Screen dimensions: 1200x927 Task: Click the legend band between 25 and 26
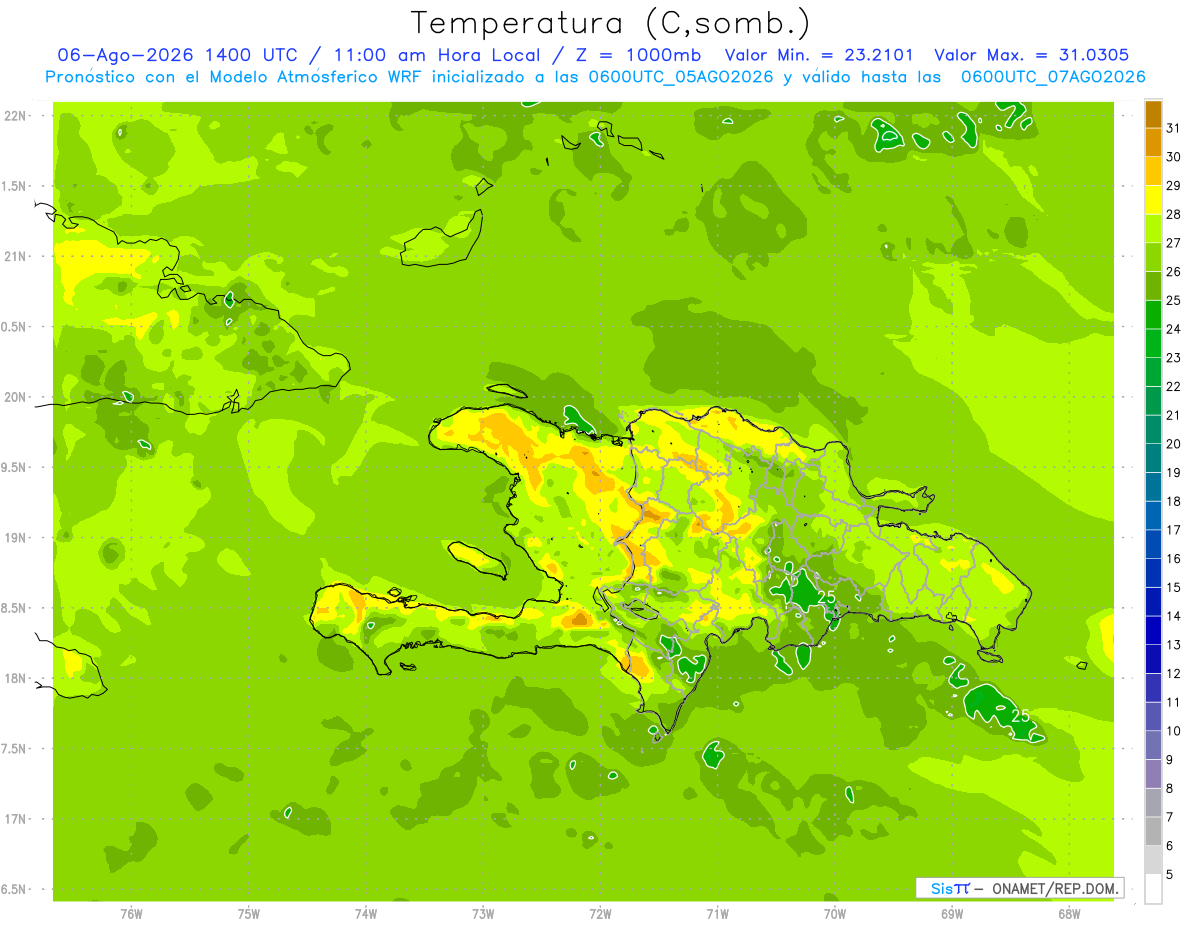1153,286
